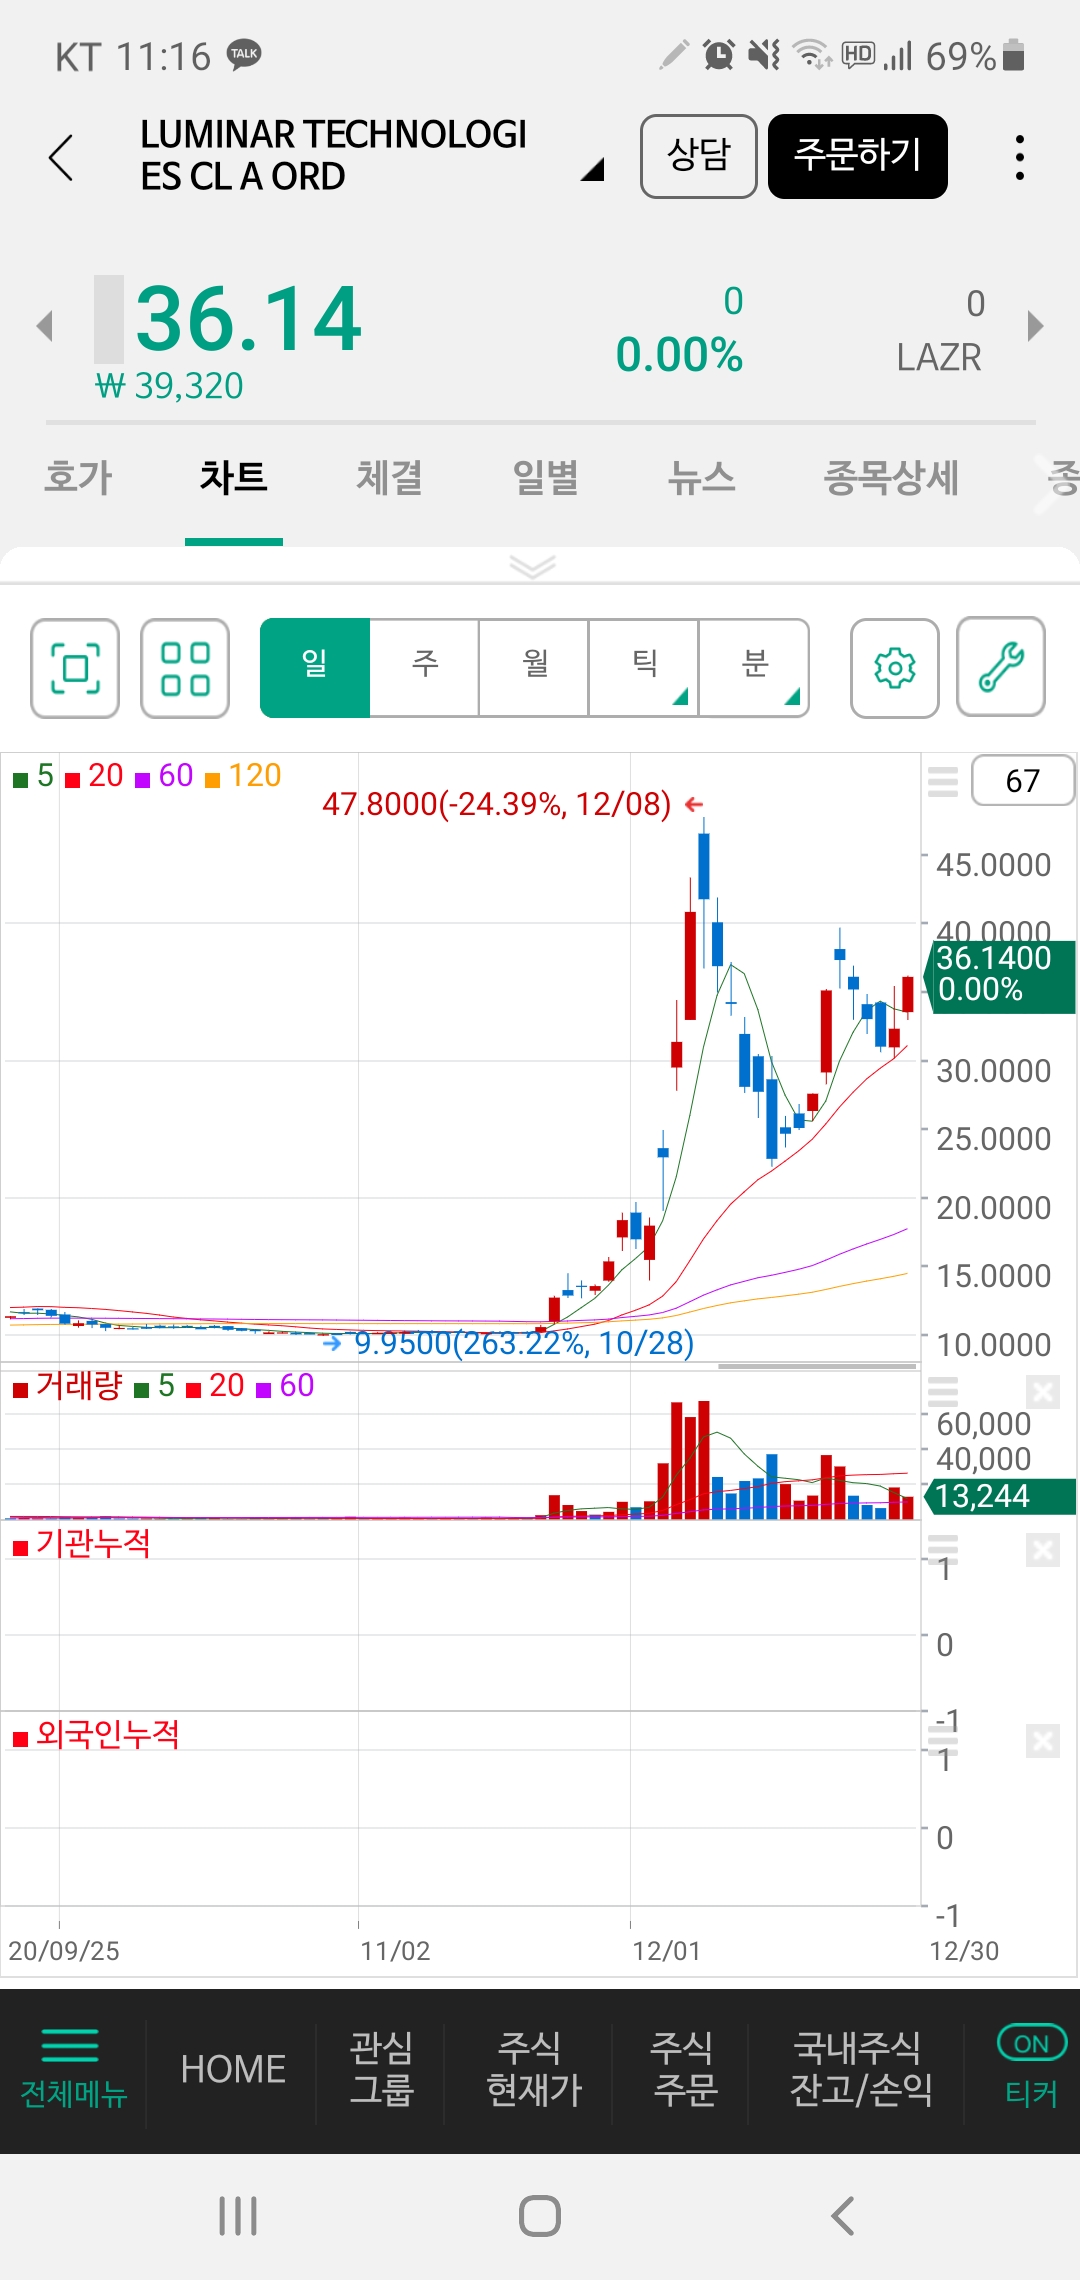Tap Android recent apps button
This screenshot has width=1080, height=2280.
tap(238, 2216)
